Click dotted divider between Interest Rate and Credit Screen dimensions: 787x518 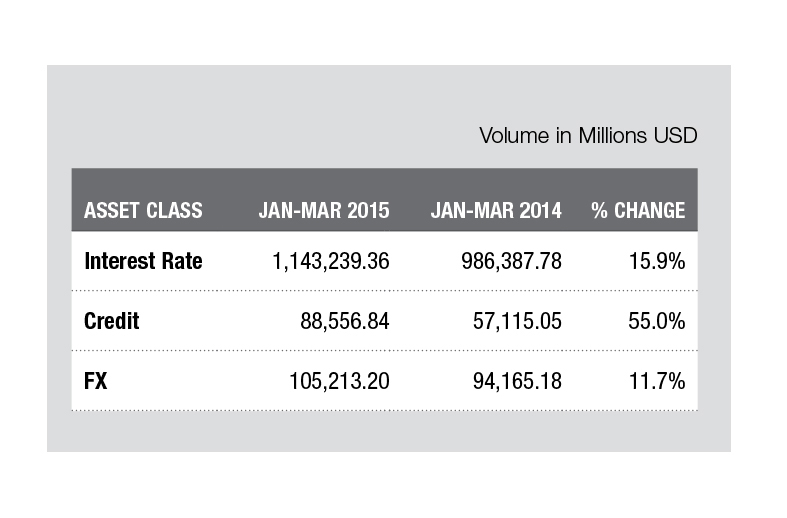(384, 291)
